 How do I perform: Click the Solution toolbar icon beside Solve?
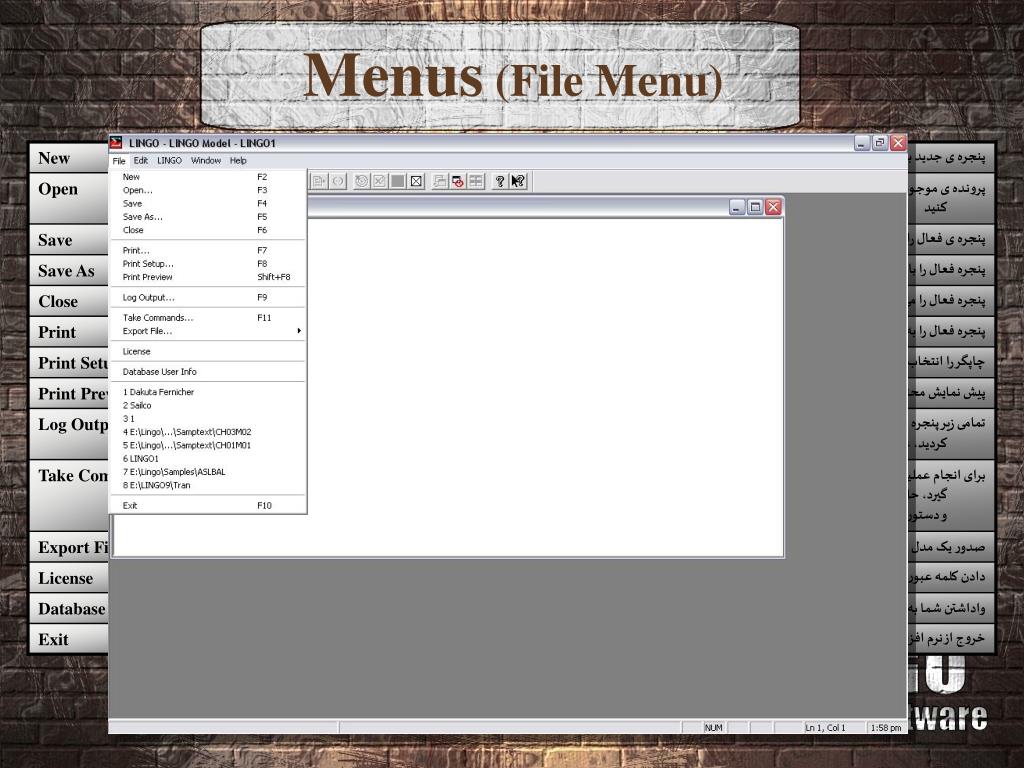[x=379, y=181]
